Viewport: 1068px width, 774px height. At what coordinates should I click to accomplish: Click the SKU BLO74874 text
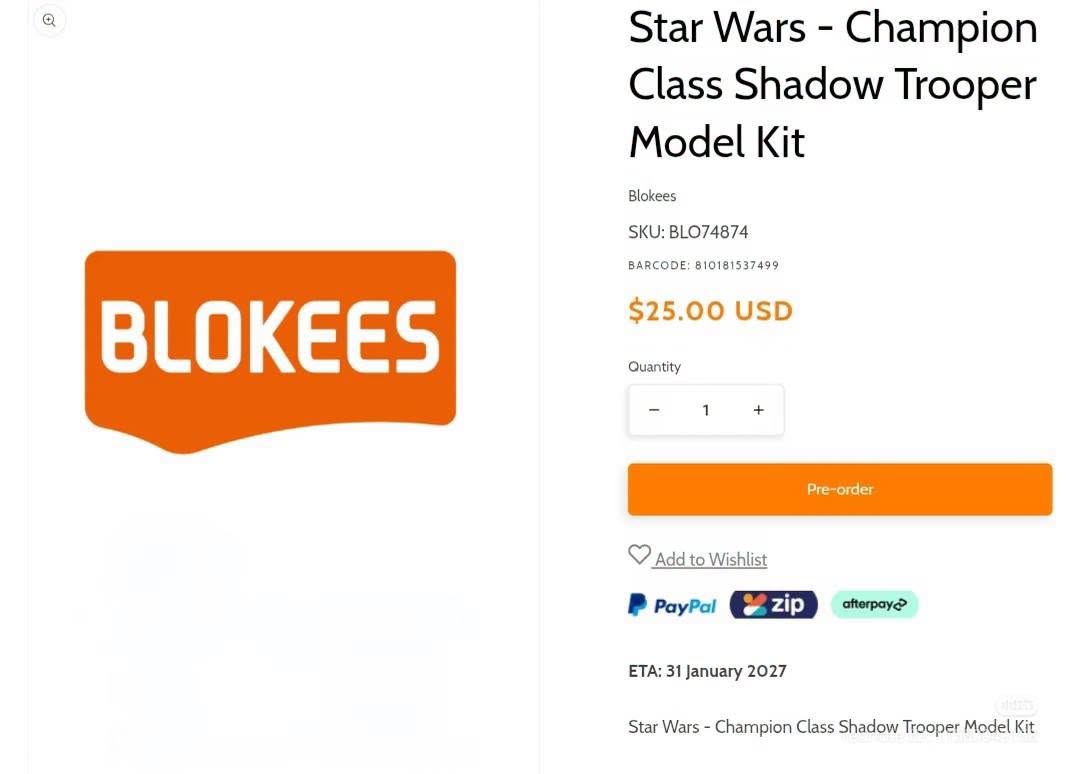pos(688,232)
